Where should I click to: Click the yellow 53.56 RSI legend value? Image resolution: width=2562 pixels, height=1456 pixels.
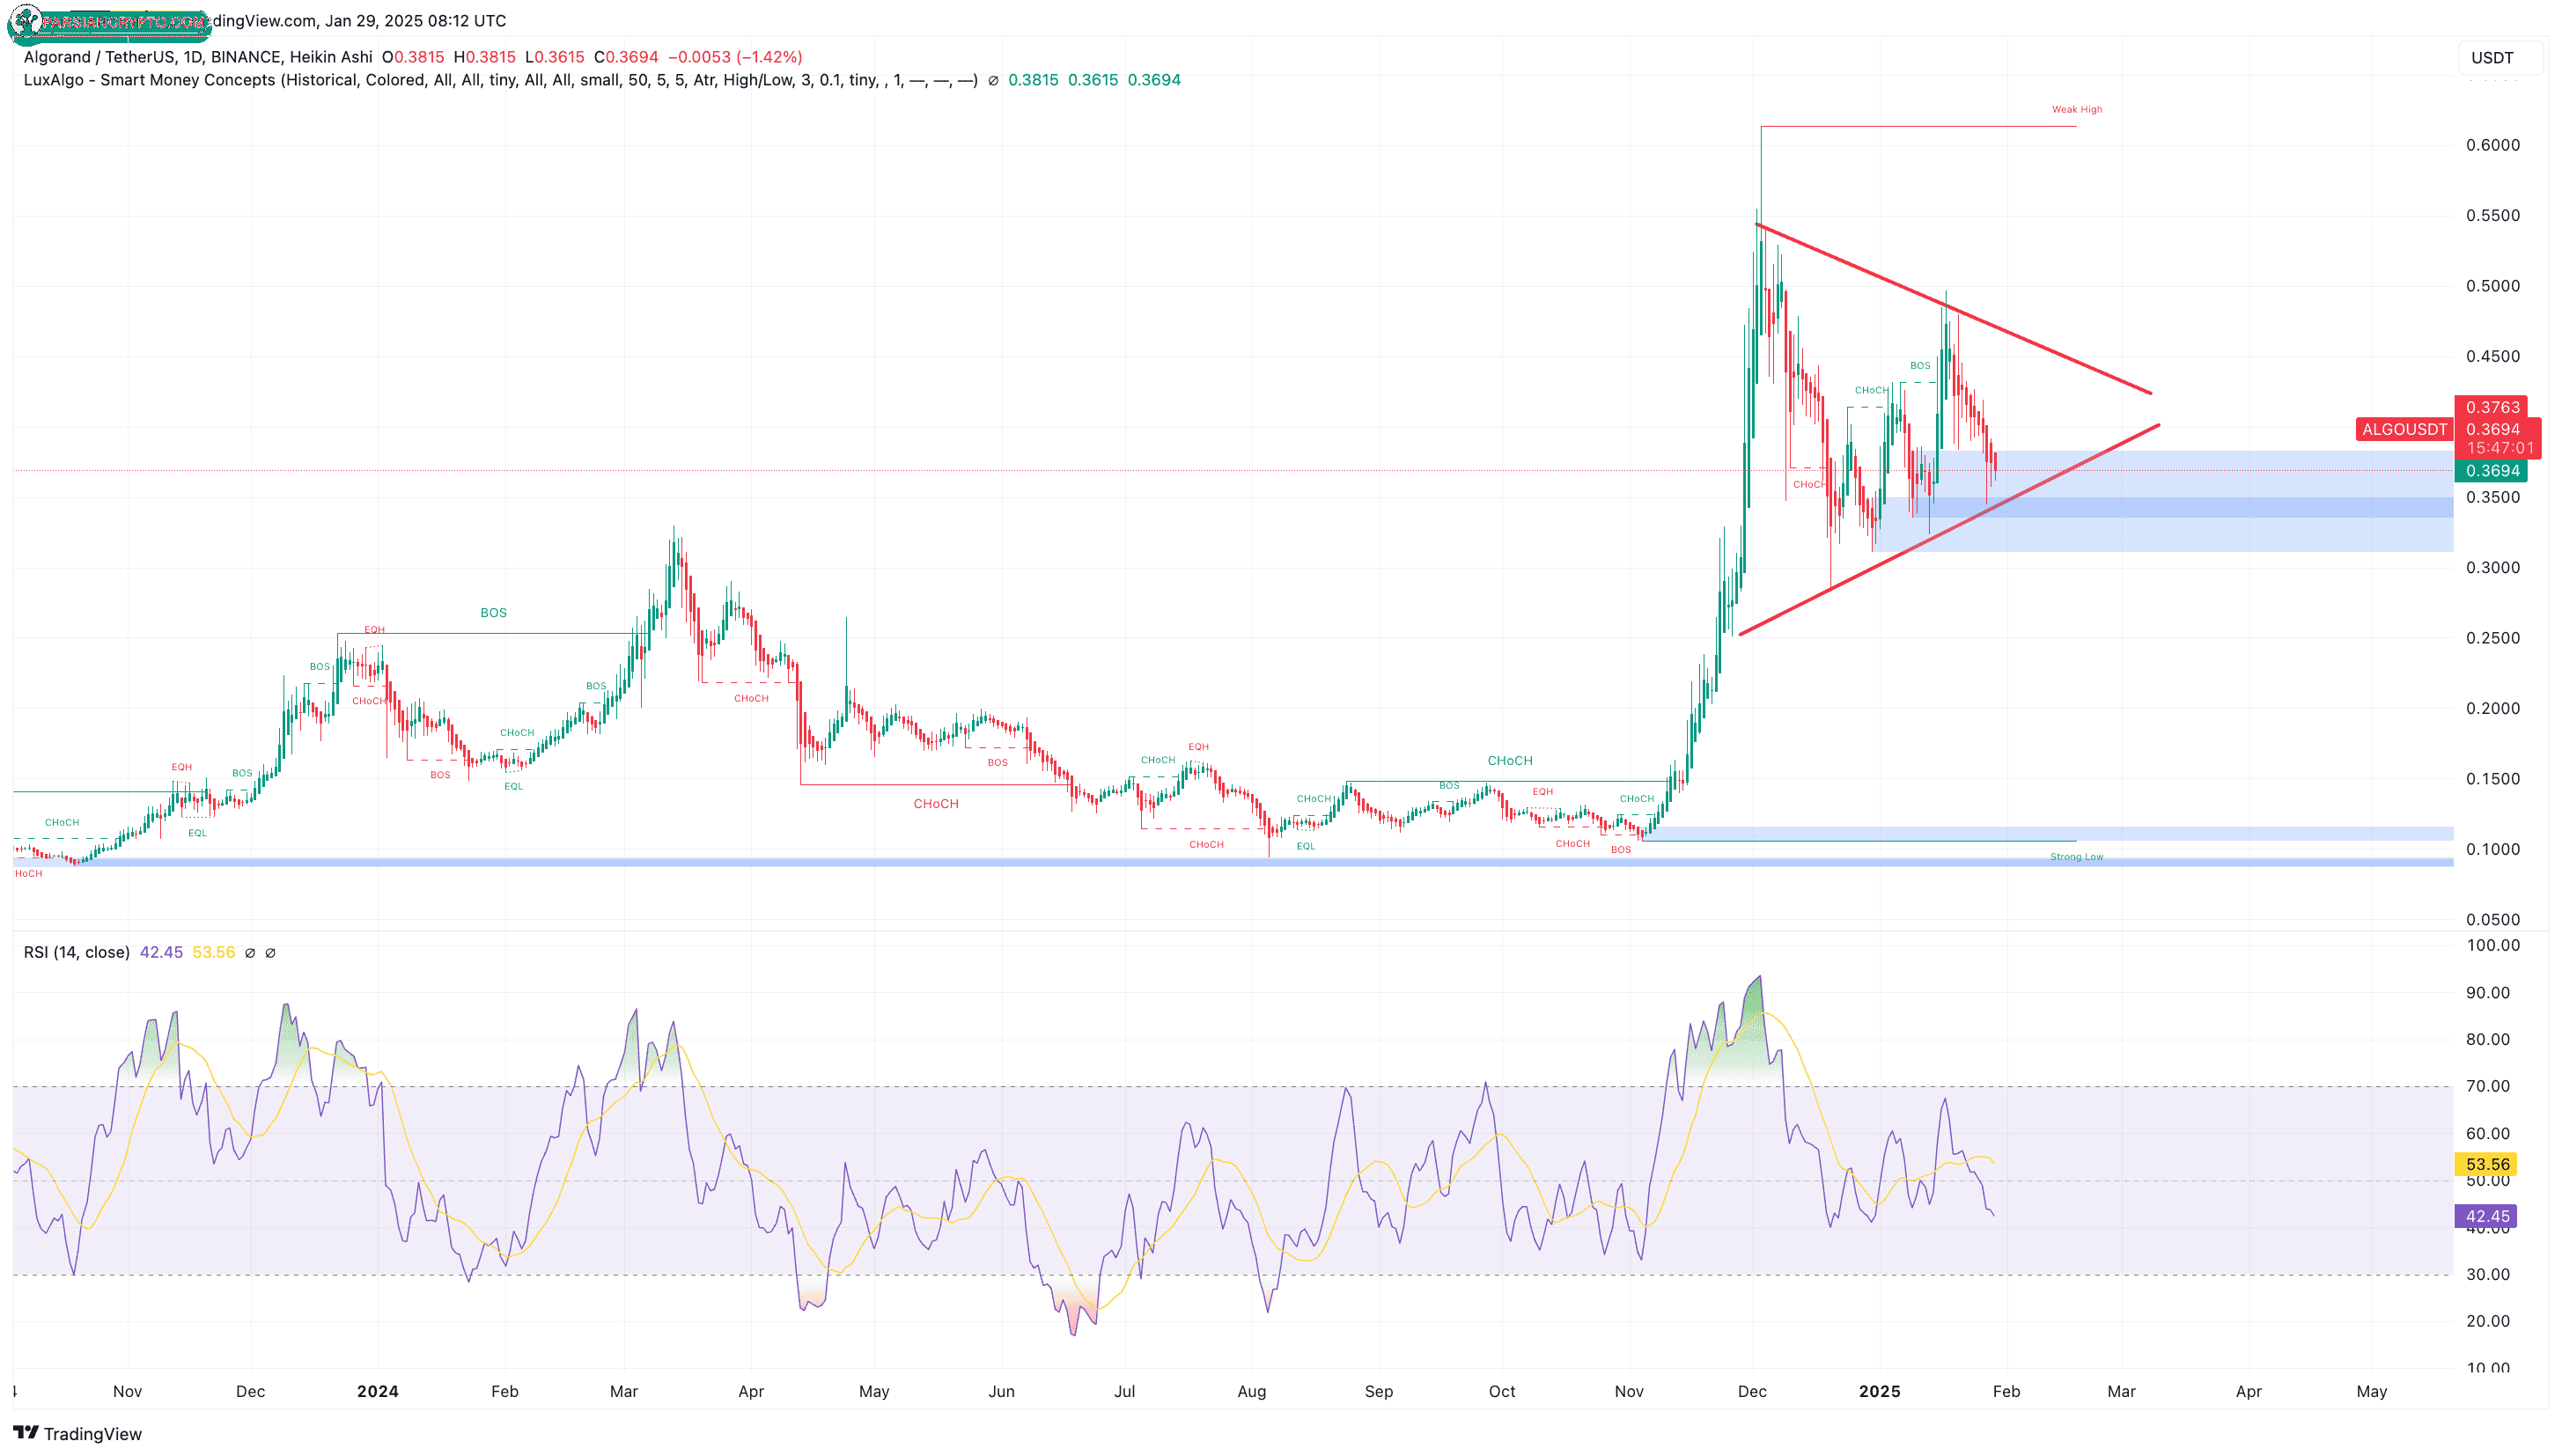[213, 952]
